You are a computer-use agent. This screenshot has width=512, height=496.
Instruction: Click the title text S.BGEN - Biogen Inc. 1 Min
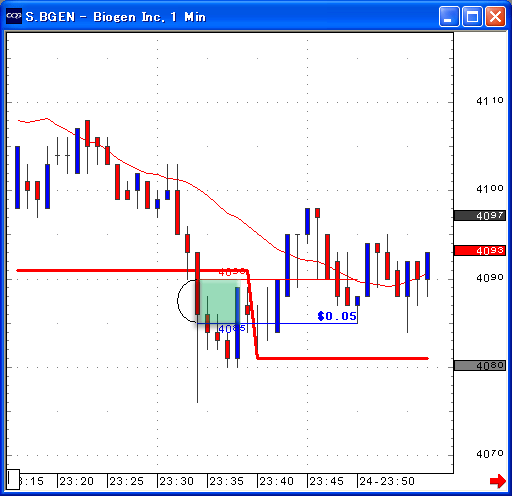(116, 17)
